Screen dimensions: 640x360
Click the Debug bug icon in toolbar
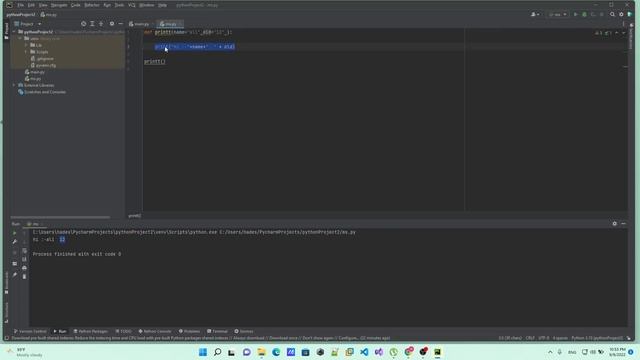(584, 14)
